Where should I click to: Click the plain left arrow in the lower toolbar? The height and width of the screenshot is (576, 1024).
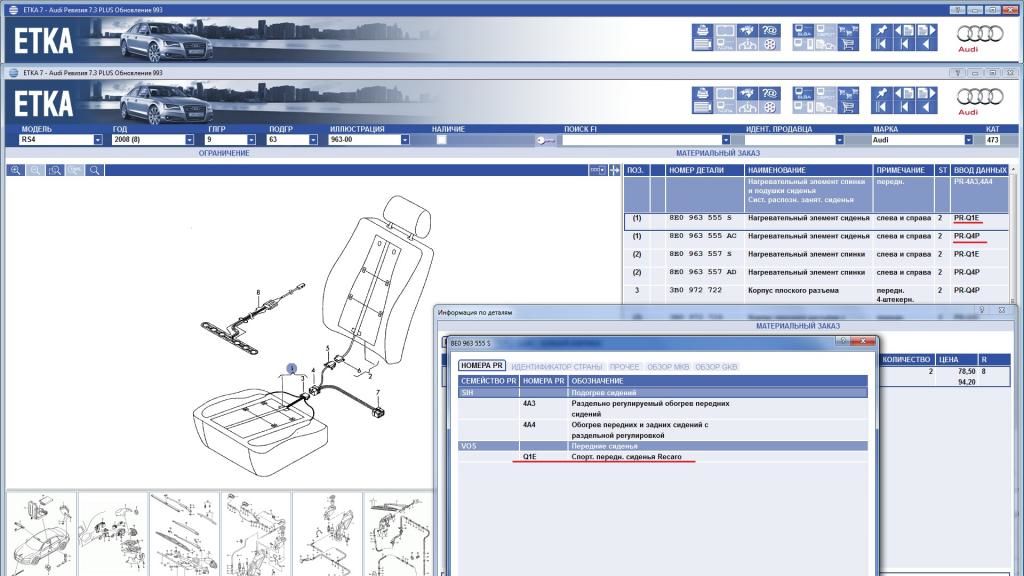coord(926,107)
